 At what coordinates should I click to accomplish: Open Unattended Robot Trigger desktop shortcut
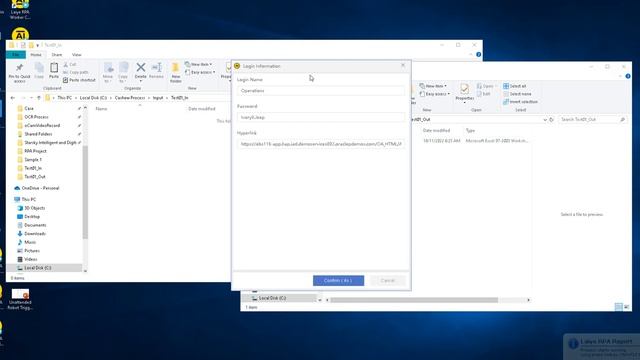(20, 299)
